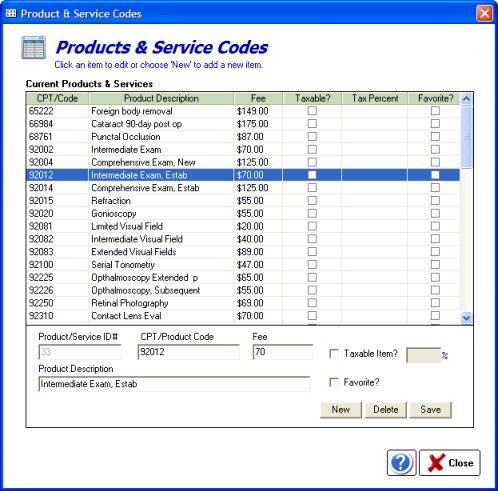Click the Save button
This screenshot has width=498, height=491.
(x=431, y=410)
